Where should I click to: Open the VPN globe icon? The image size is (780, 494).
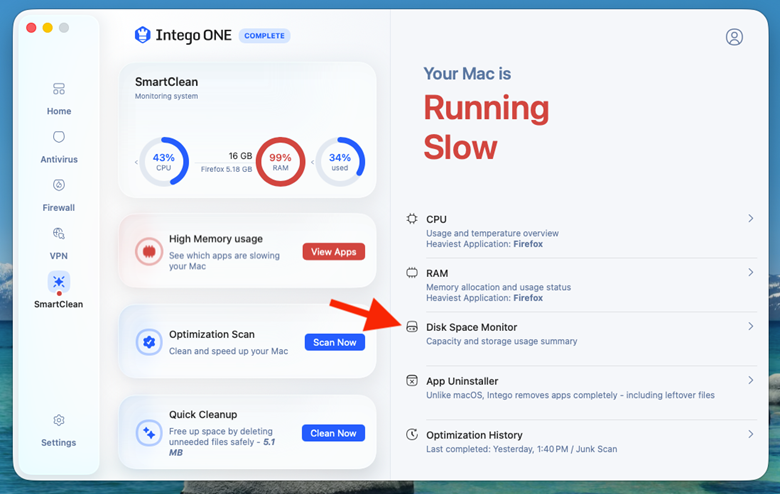(59, 233)
